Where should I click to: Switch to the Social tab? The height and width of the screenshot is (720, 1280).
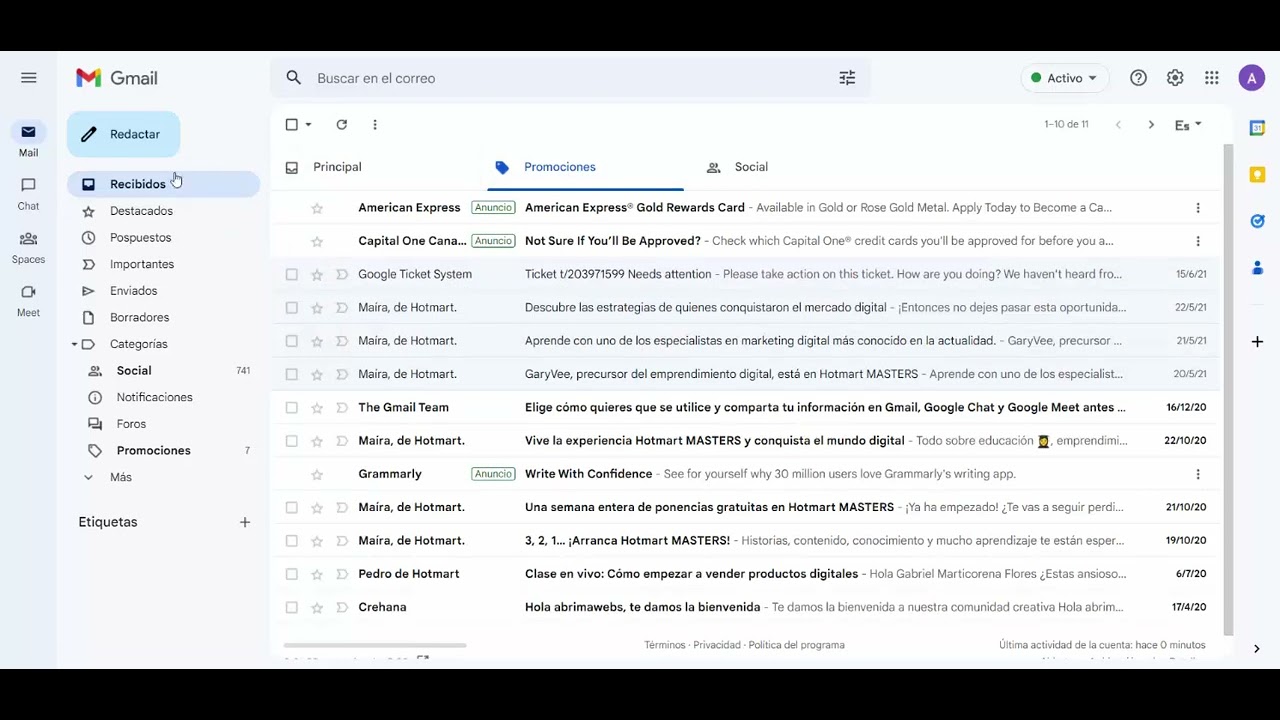tap(737, 167)
